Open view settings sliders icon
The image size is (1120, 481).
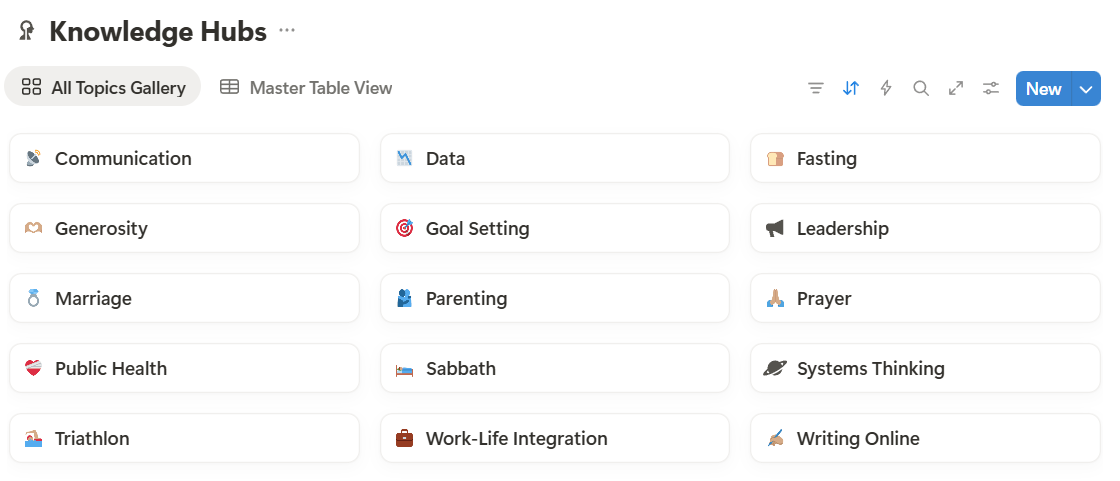click(x=991, y=88)
